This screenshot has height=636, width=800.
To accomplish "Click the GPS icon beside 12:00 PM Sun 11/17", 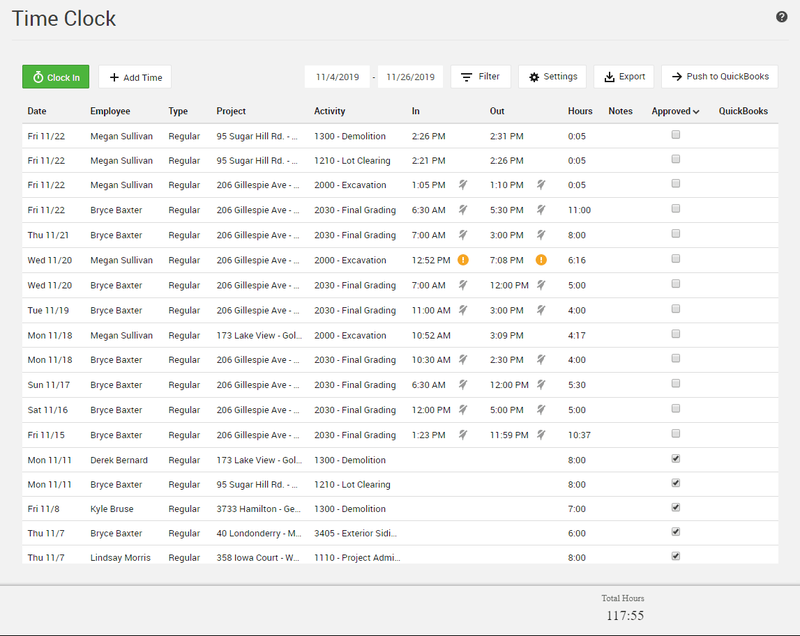I will pos(541,385).
